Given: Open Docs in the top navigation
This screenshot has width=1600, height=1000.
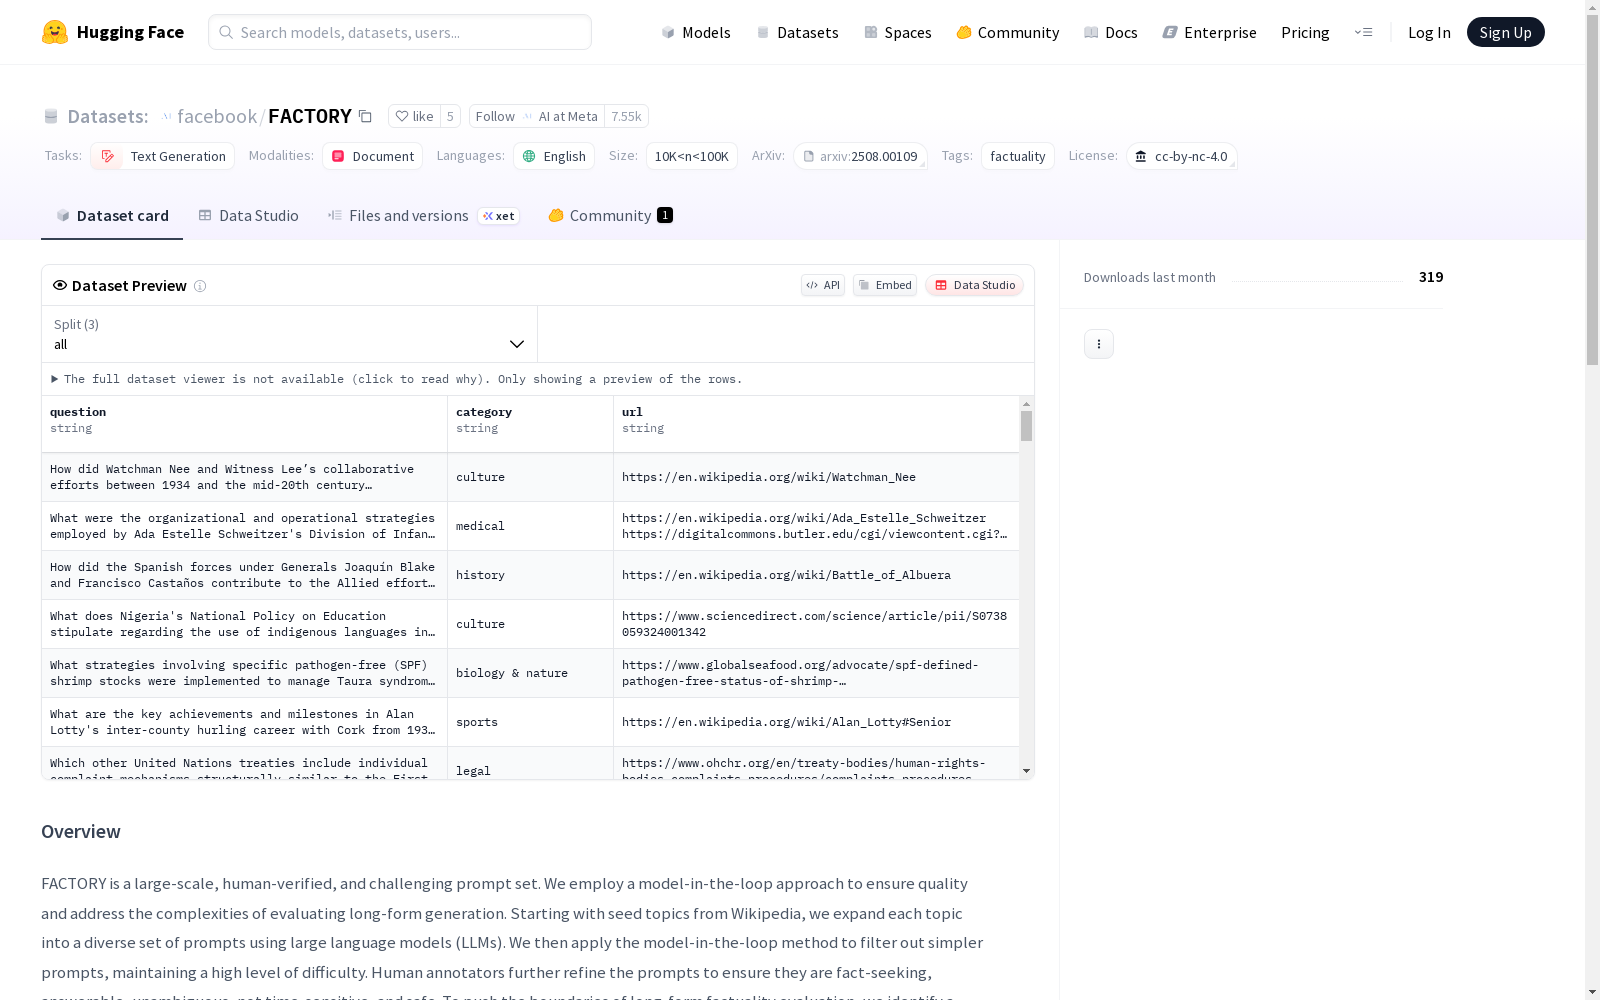Looking at the screenshot, I should pos(1111,32).
